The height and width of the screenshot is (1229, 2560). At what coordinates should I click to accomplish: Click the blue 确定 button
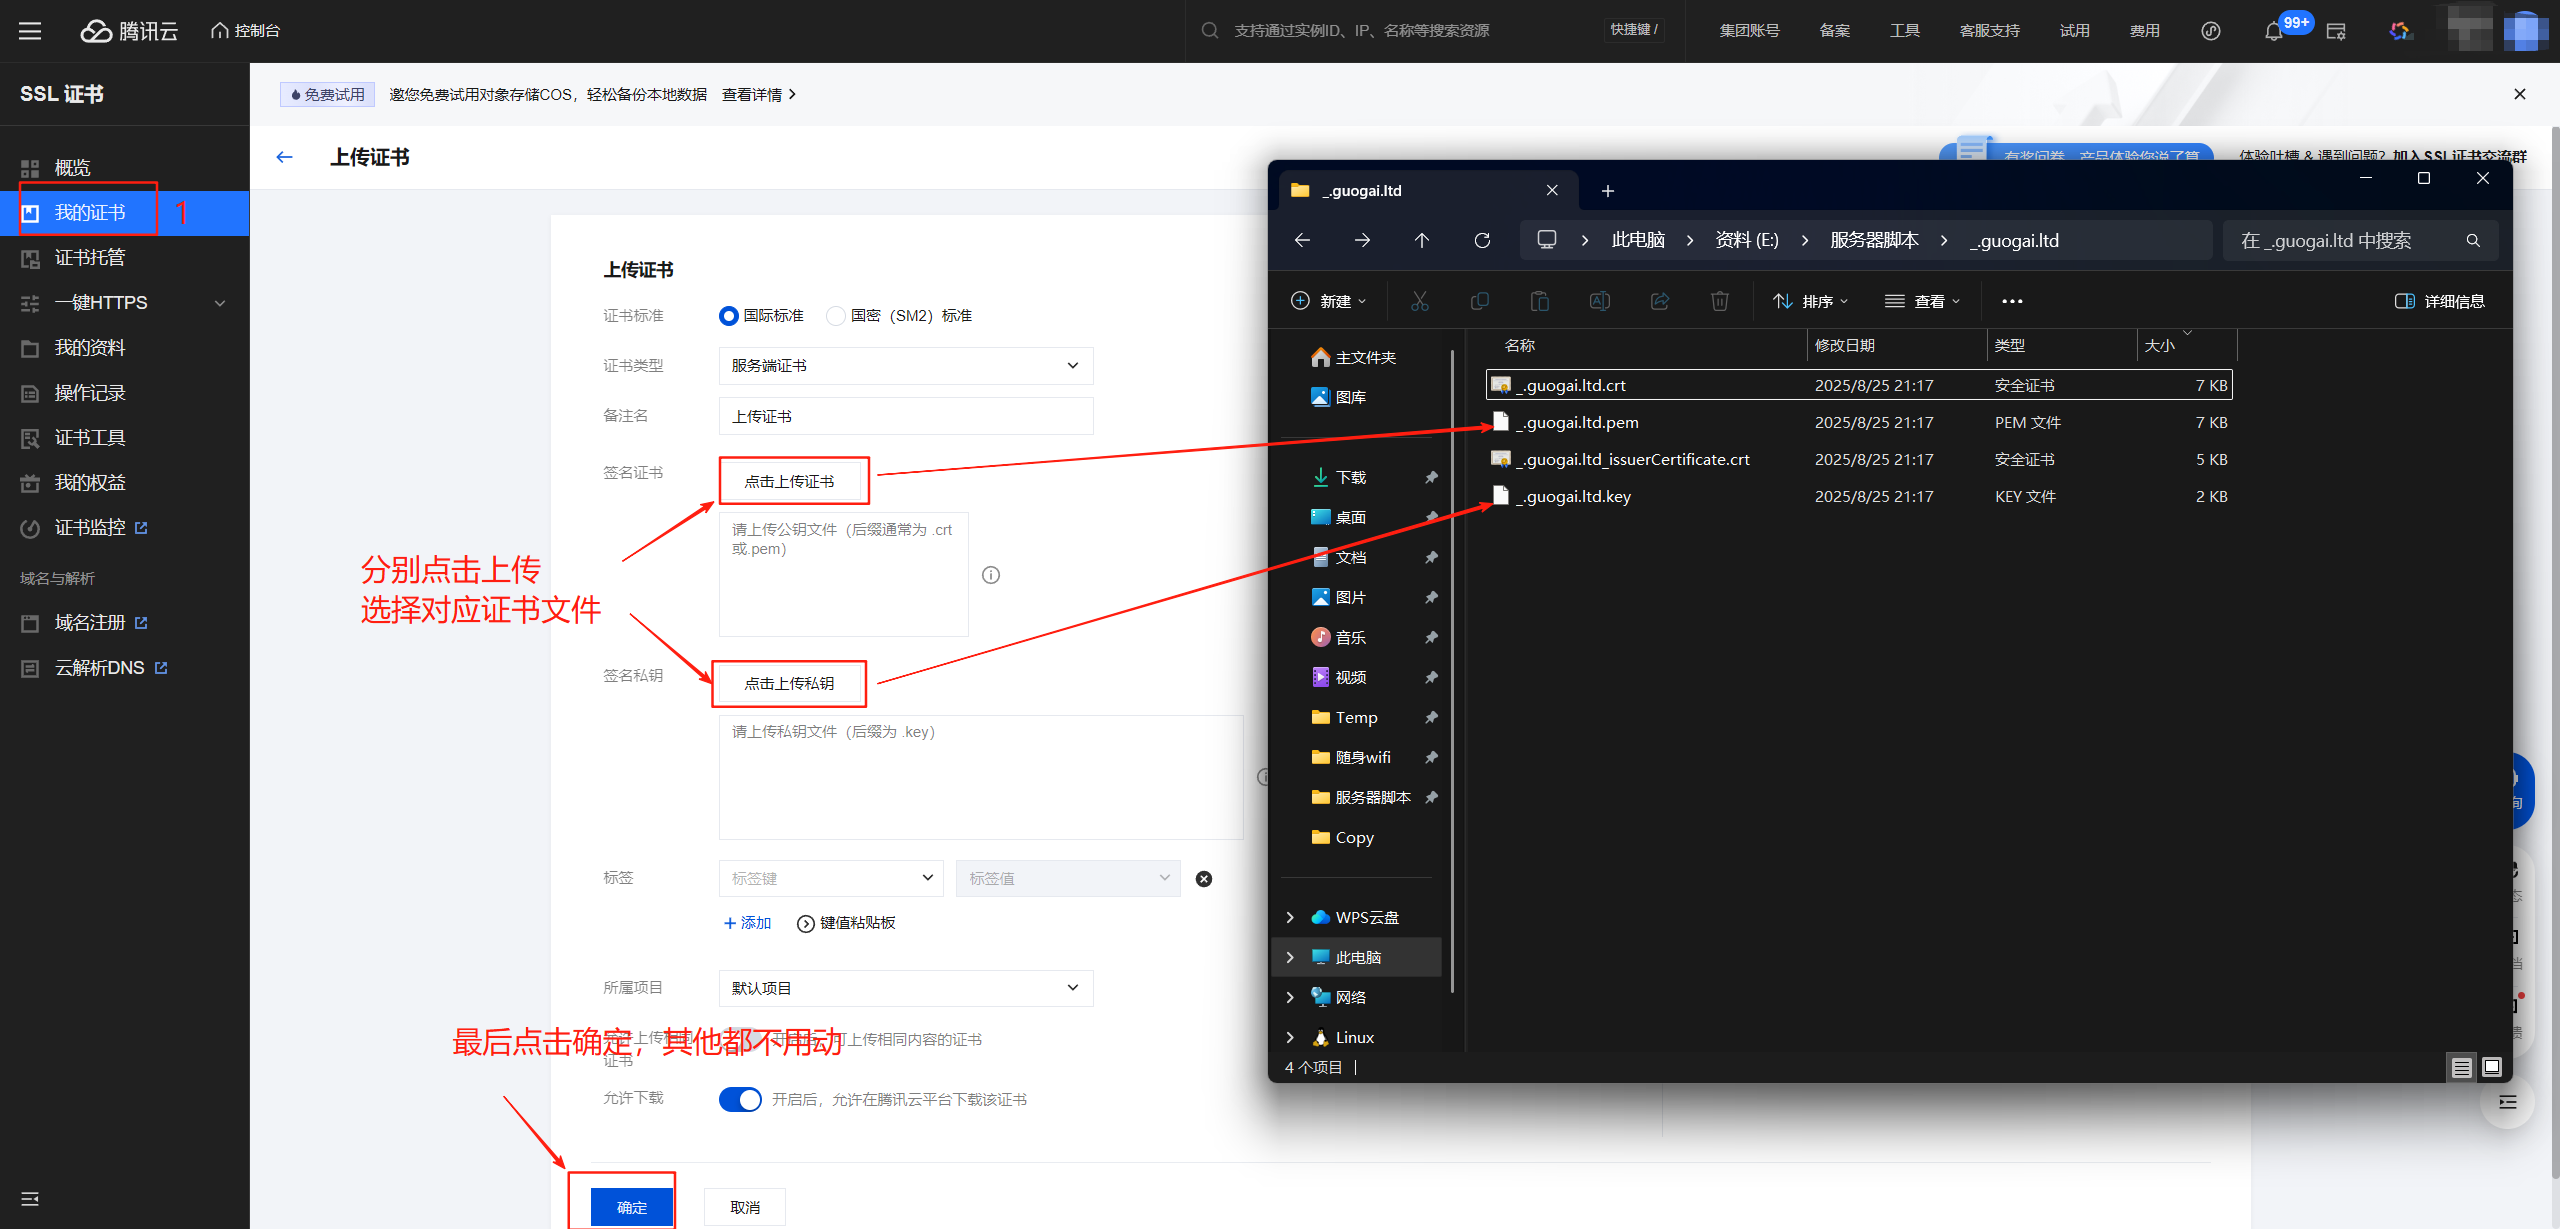(x=632, y=1207)
